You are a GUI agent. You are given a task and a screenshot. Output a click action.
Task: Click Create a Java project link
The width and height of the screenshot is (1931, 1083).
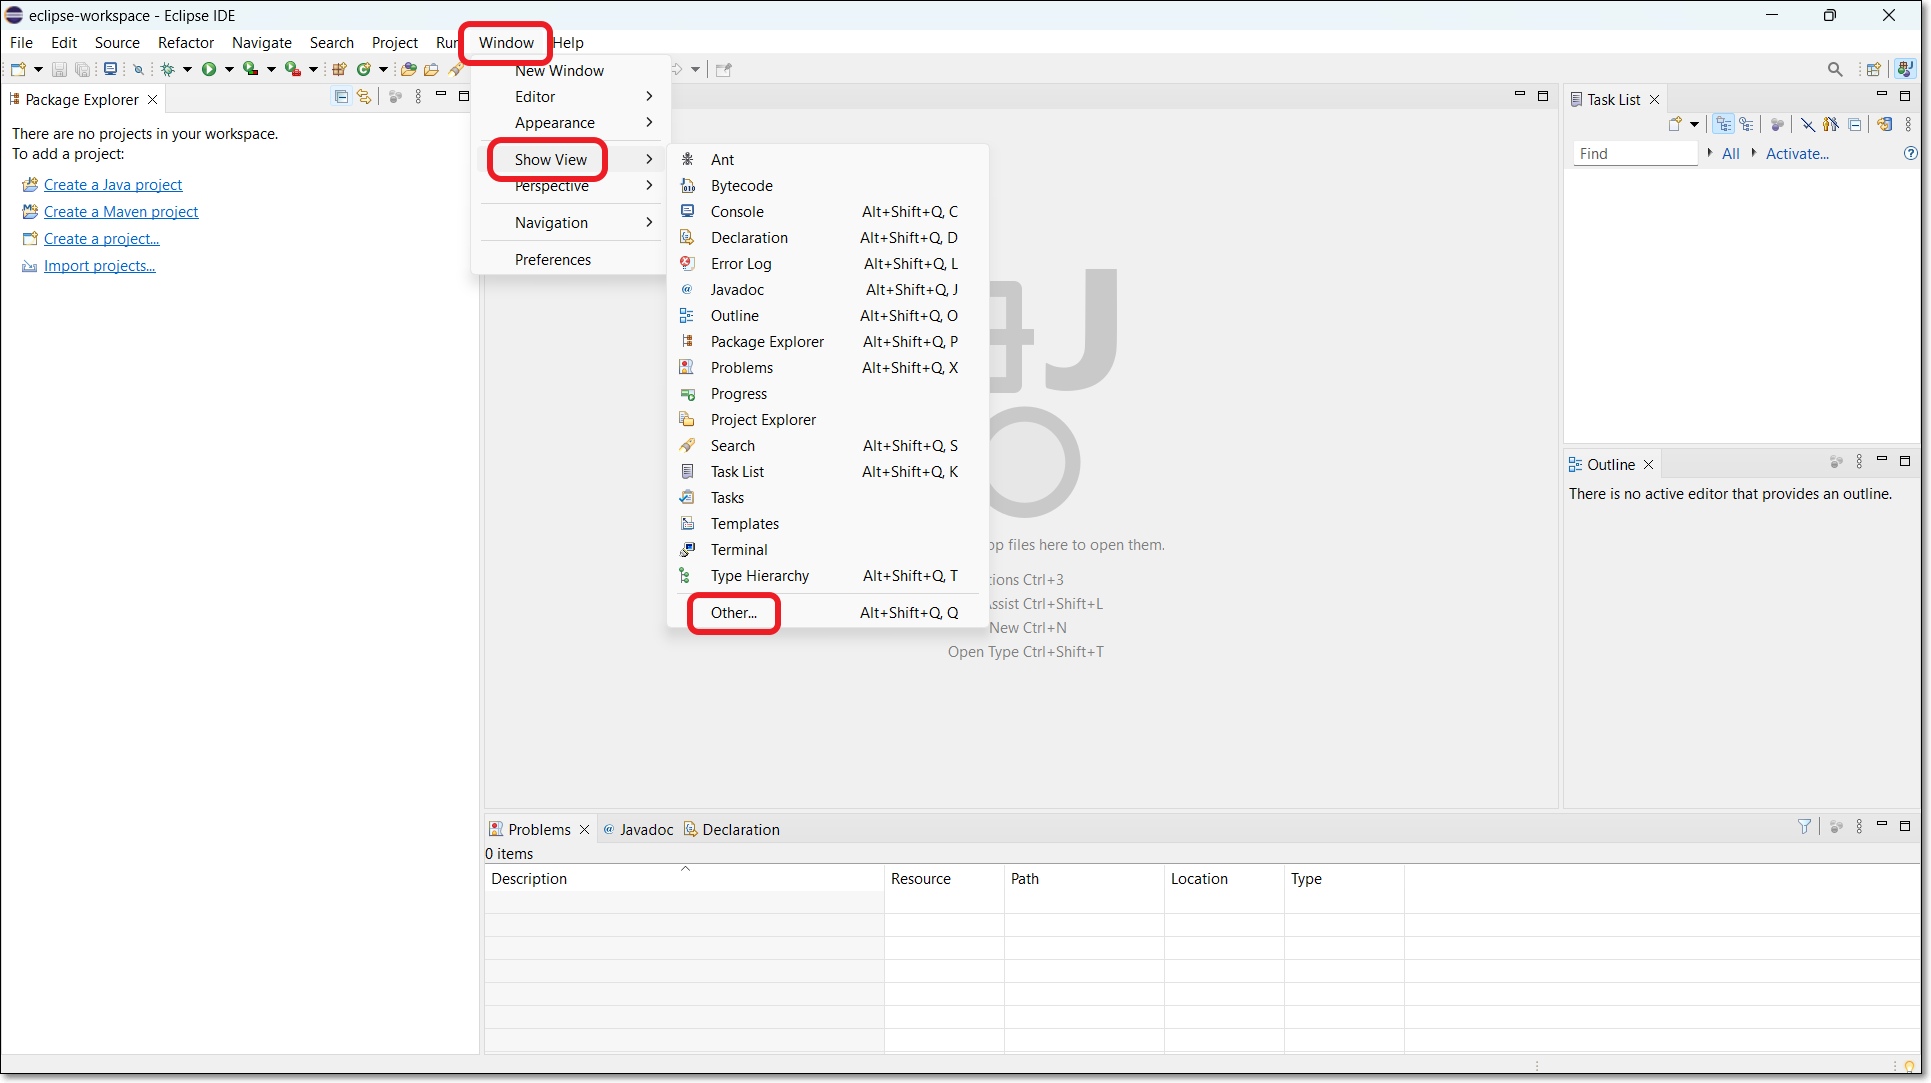[113, 184]
